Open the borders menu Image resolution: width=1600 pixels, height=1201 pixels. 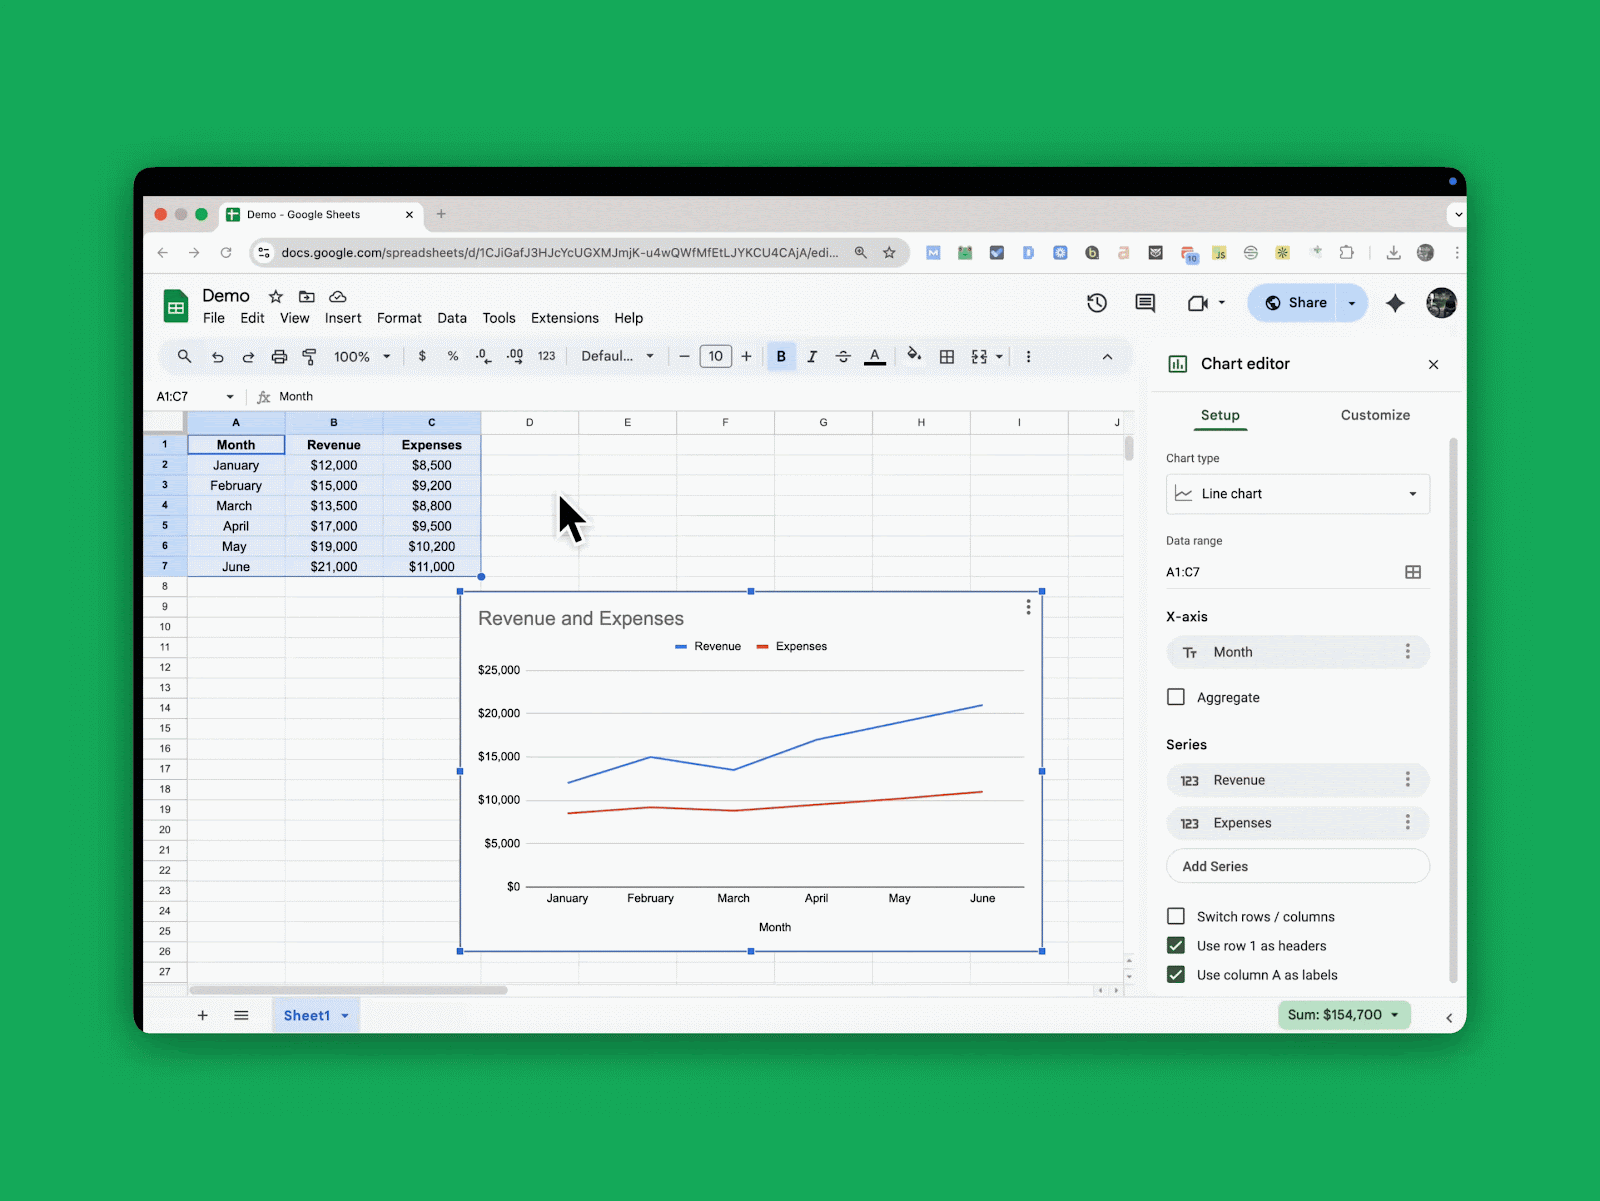pyautogui.click(x=946, y=356)
